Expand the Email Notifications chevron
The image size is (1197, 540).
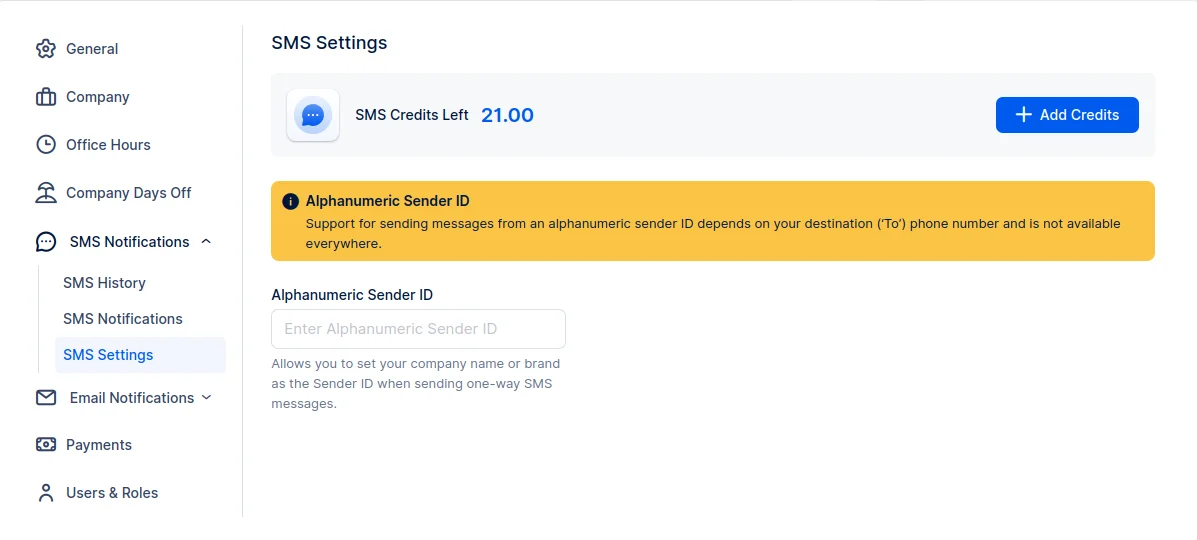[x=207, y=398]
